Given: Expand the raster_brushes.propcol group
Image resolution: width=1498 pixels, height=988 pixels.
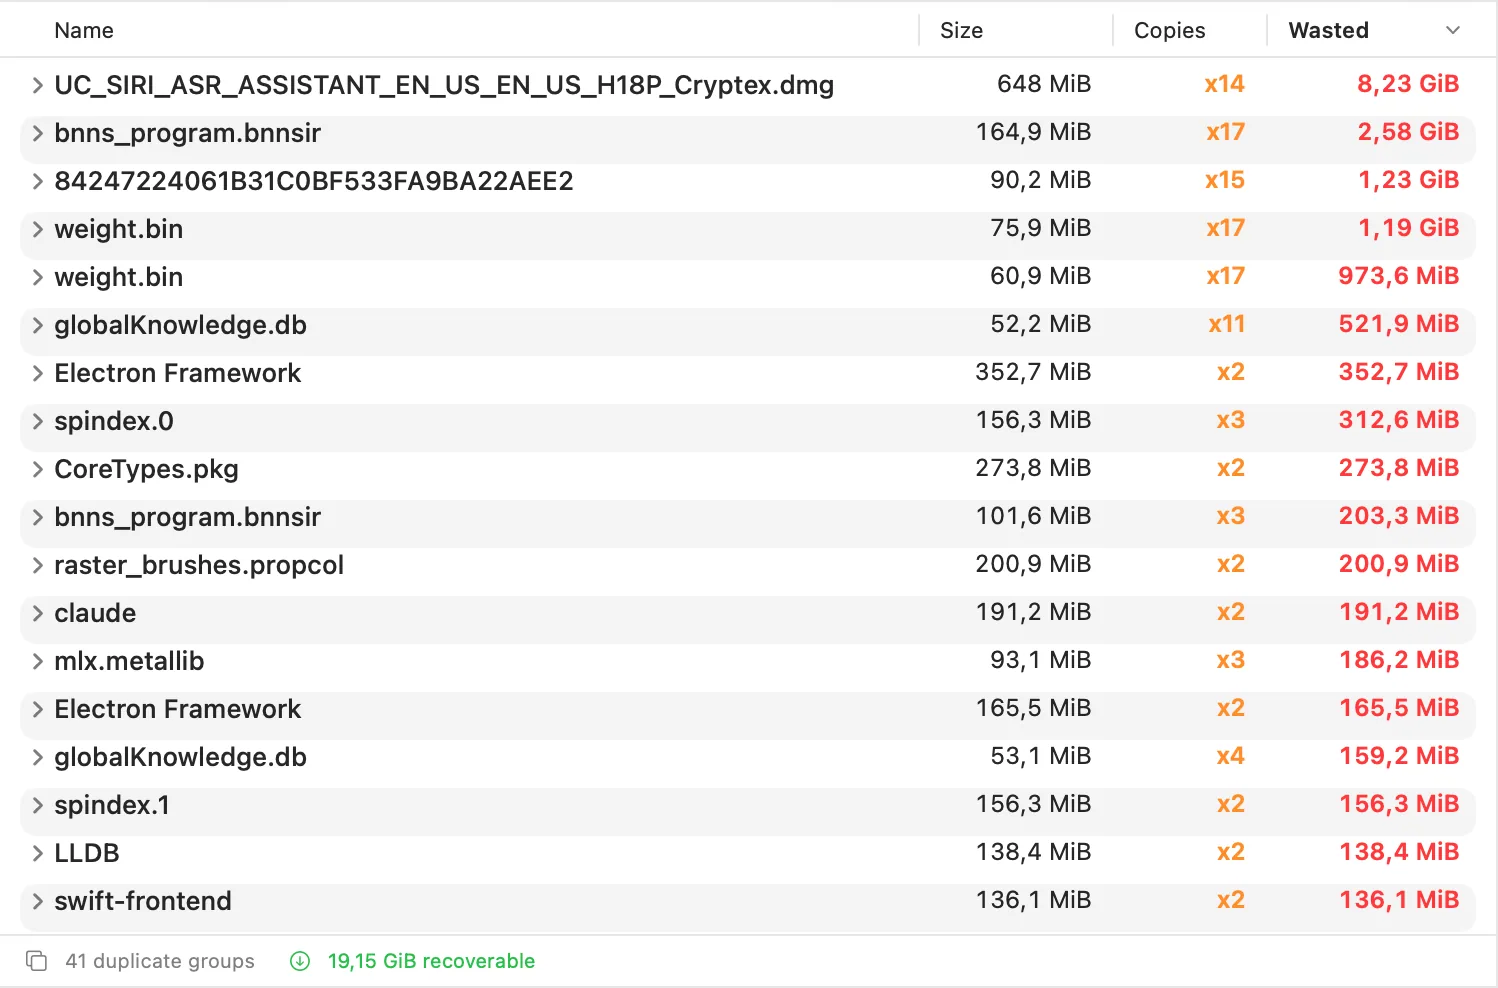Looking at the screenshot, I should (x=37, y=565).
